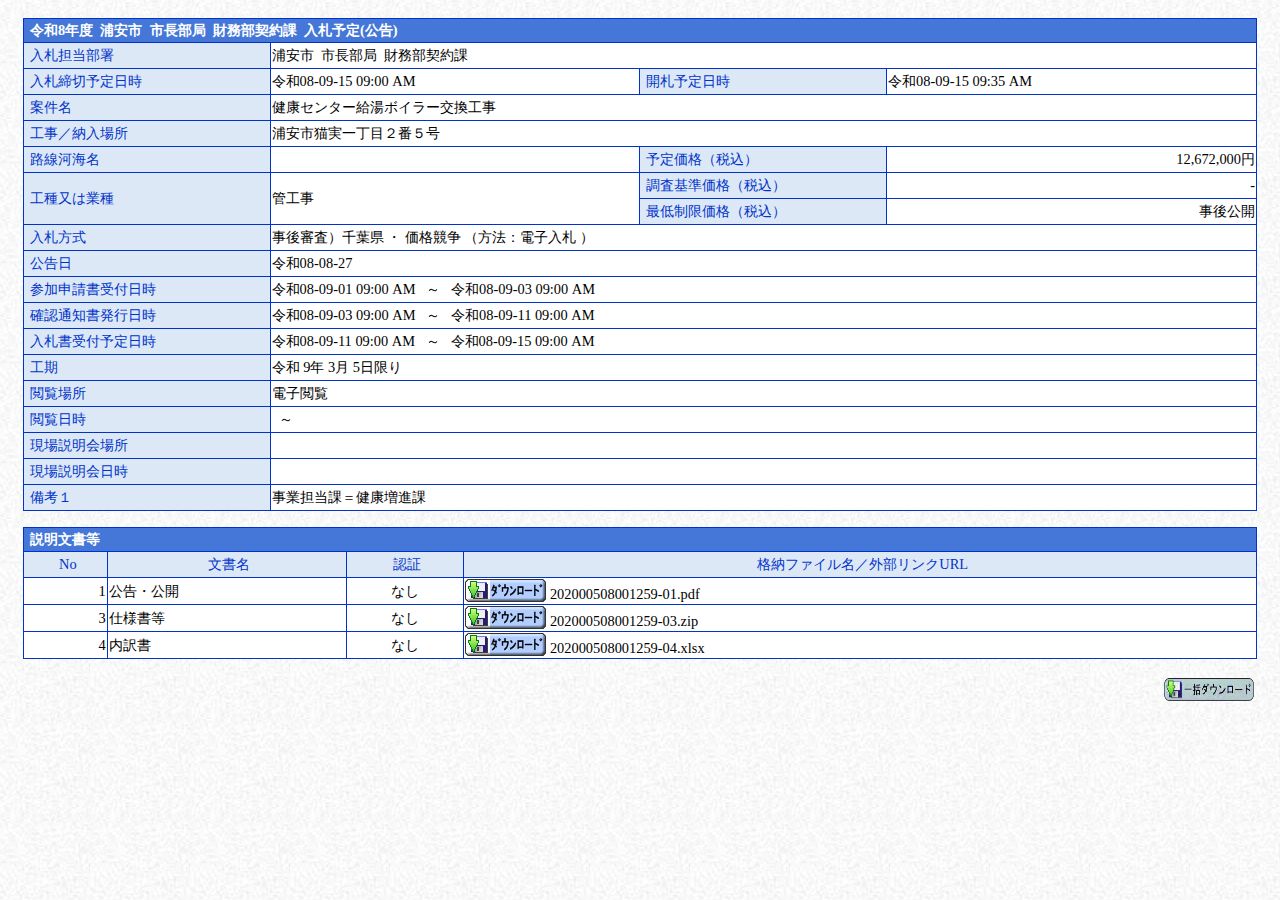Click the 一括ダウンロード bulk download button
Screen dimensions: 1280x900
[x=1208, y=689]
